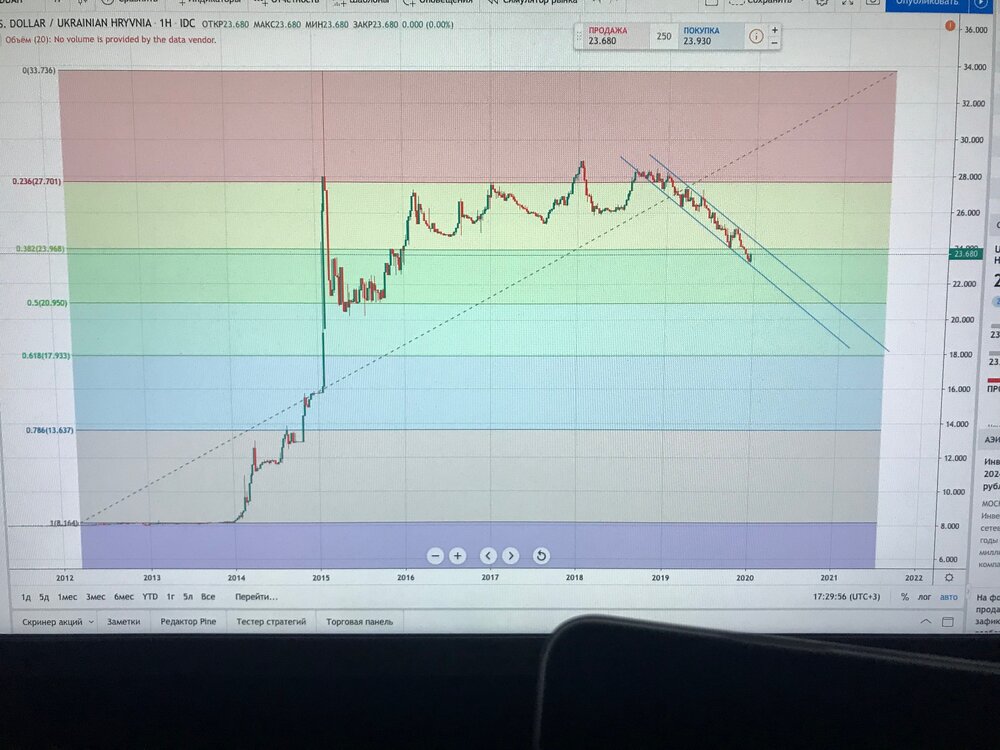This screenshot has height=750, width=1000.
Task: Set the range to 5л
Action: pyautogui.click(x=188, y=597)
